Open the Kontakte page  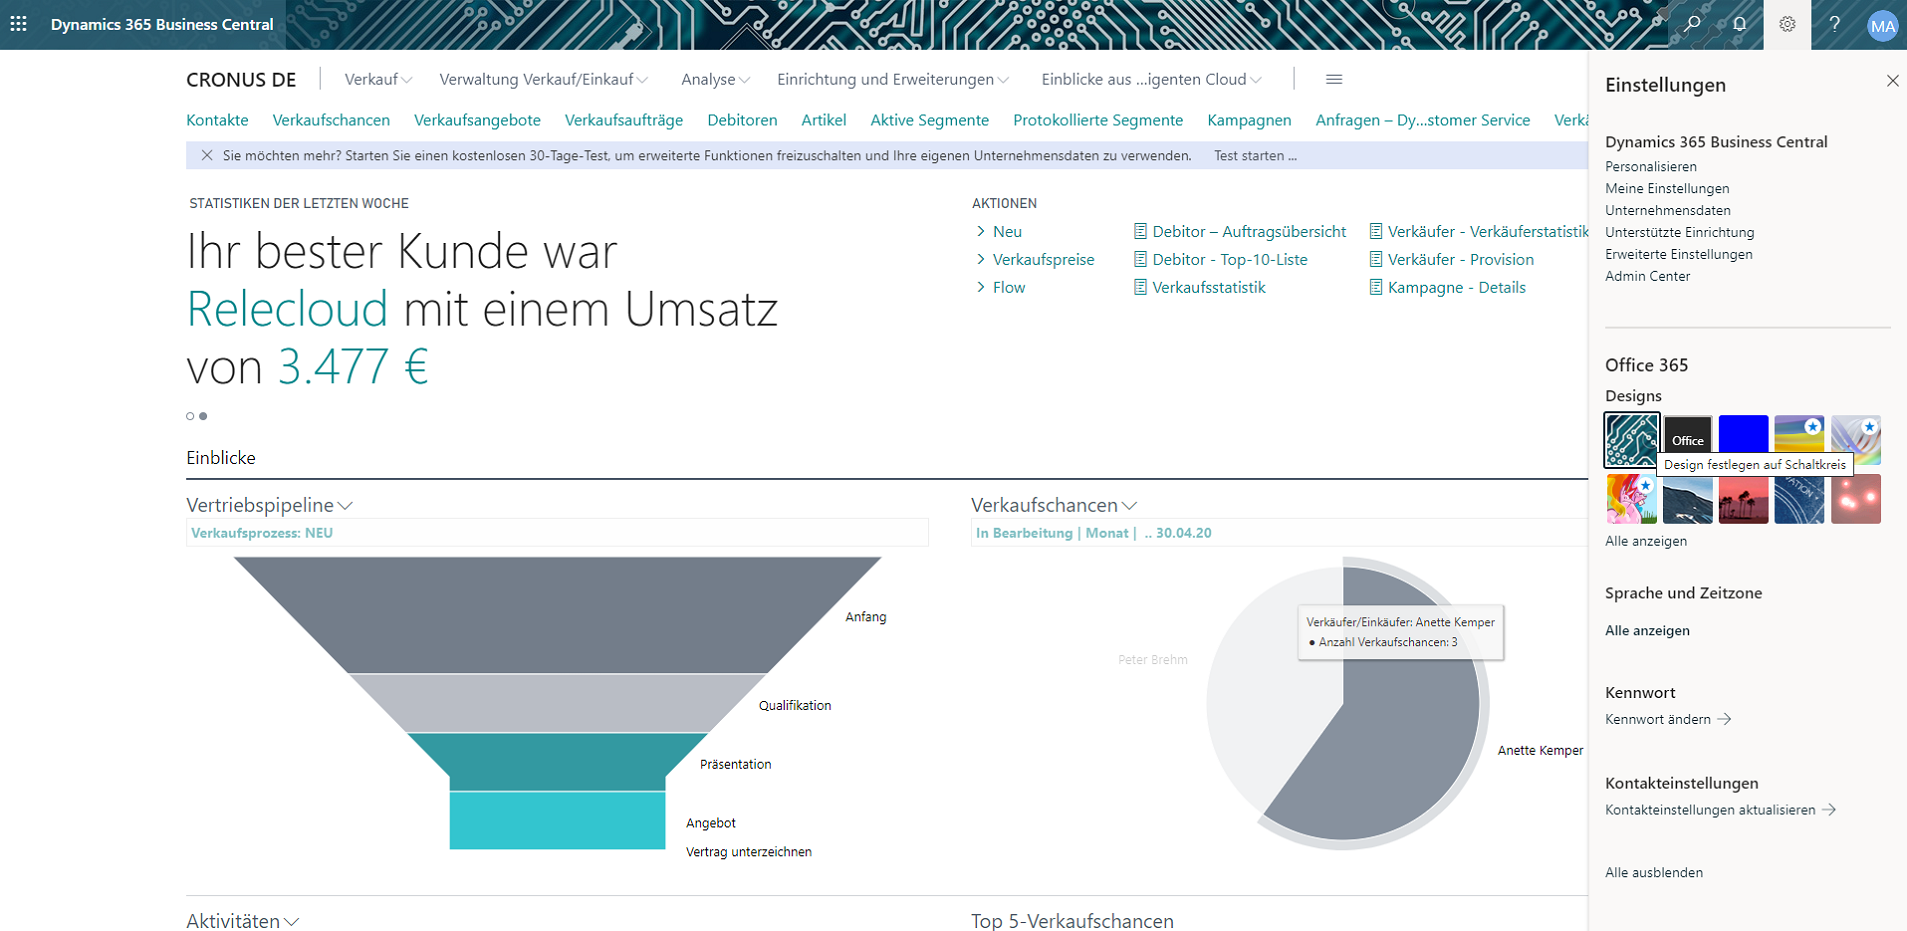tap(217, 120)
